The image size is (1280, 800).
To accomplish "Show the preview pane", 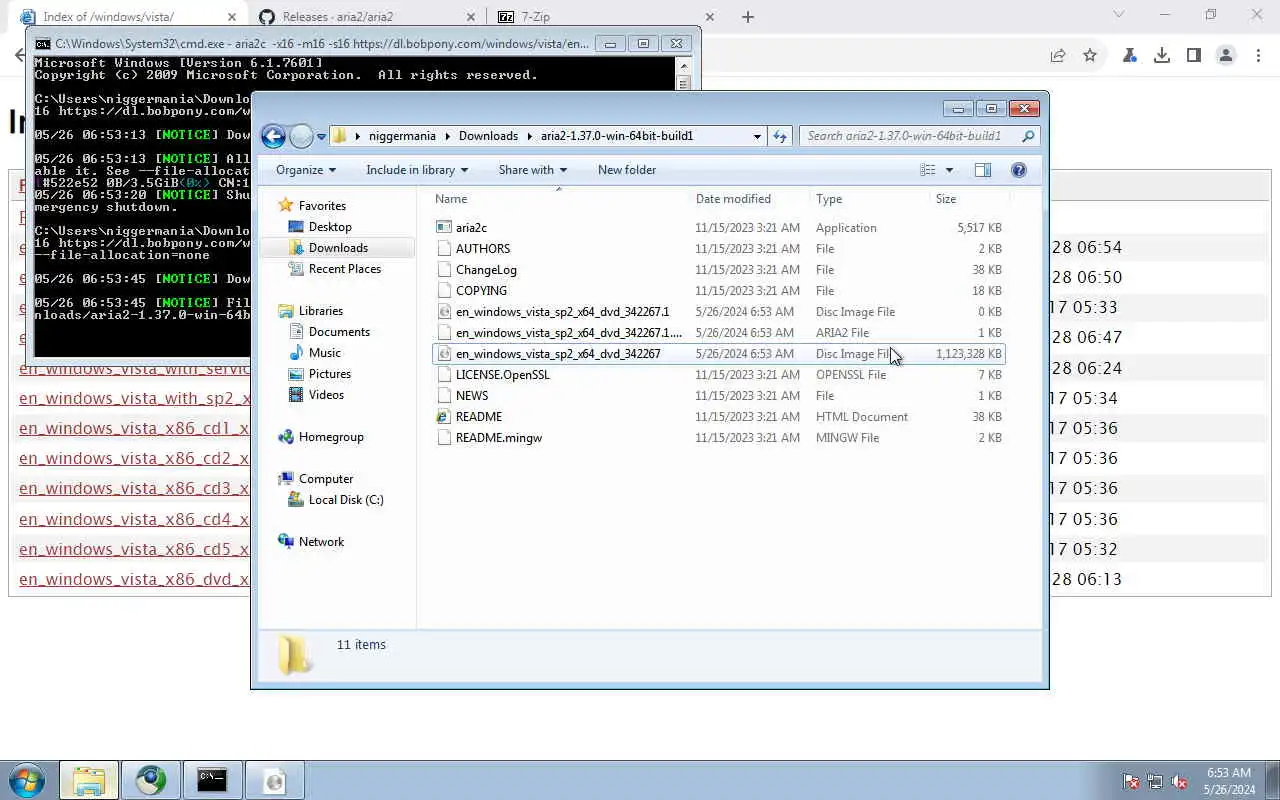I will pyautogui.click(x=983, y=170).
